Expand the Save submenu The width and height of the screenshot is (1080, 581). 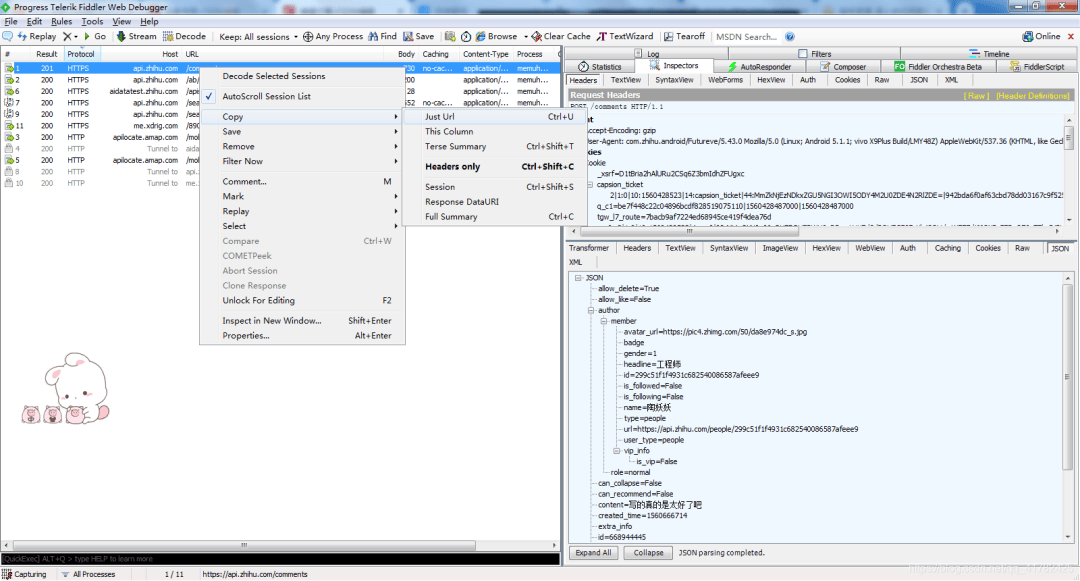(302, 131)
